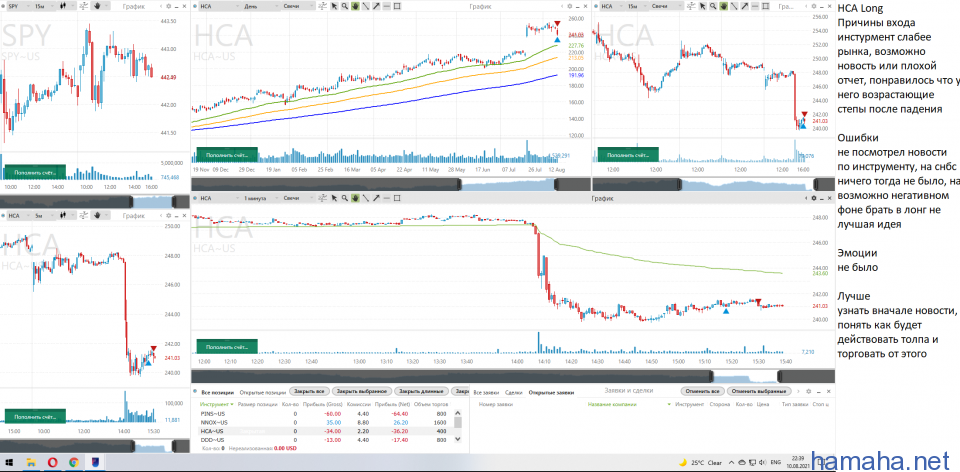
Task: Click the Название компании column header
Action: 612,404
